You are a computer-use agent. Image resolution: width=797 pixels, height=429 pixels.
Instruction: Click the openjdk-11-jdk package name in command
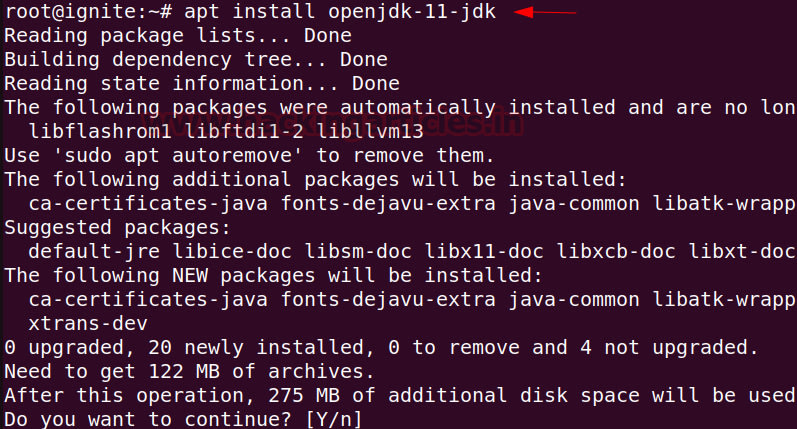(x=412, y=11)
